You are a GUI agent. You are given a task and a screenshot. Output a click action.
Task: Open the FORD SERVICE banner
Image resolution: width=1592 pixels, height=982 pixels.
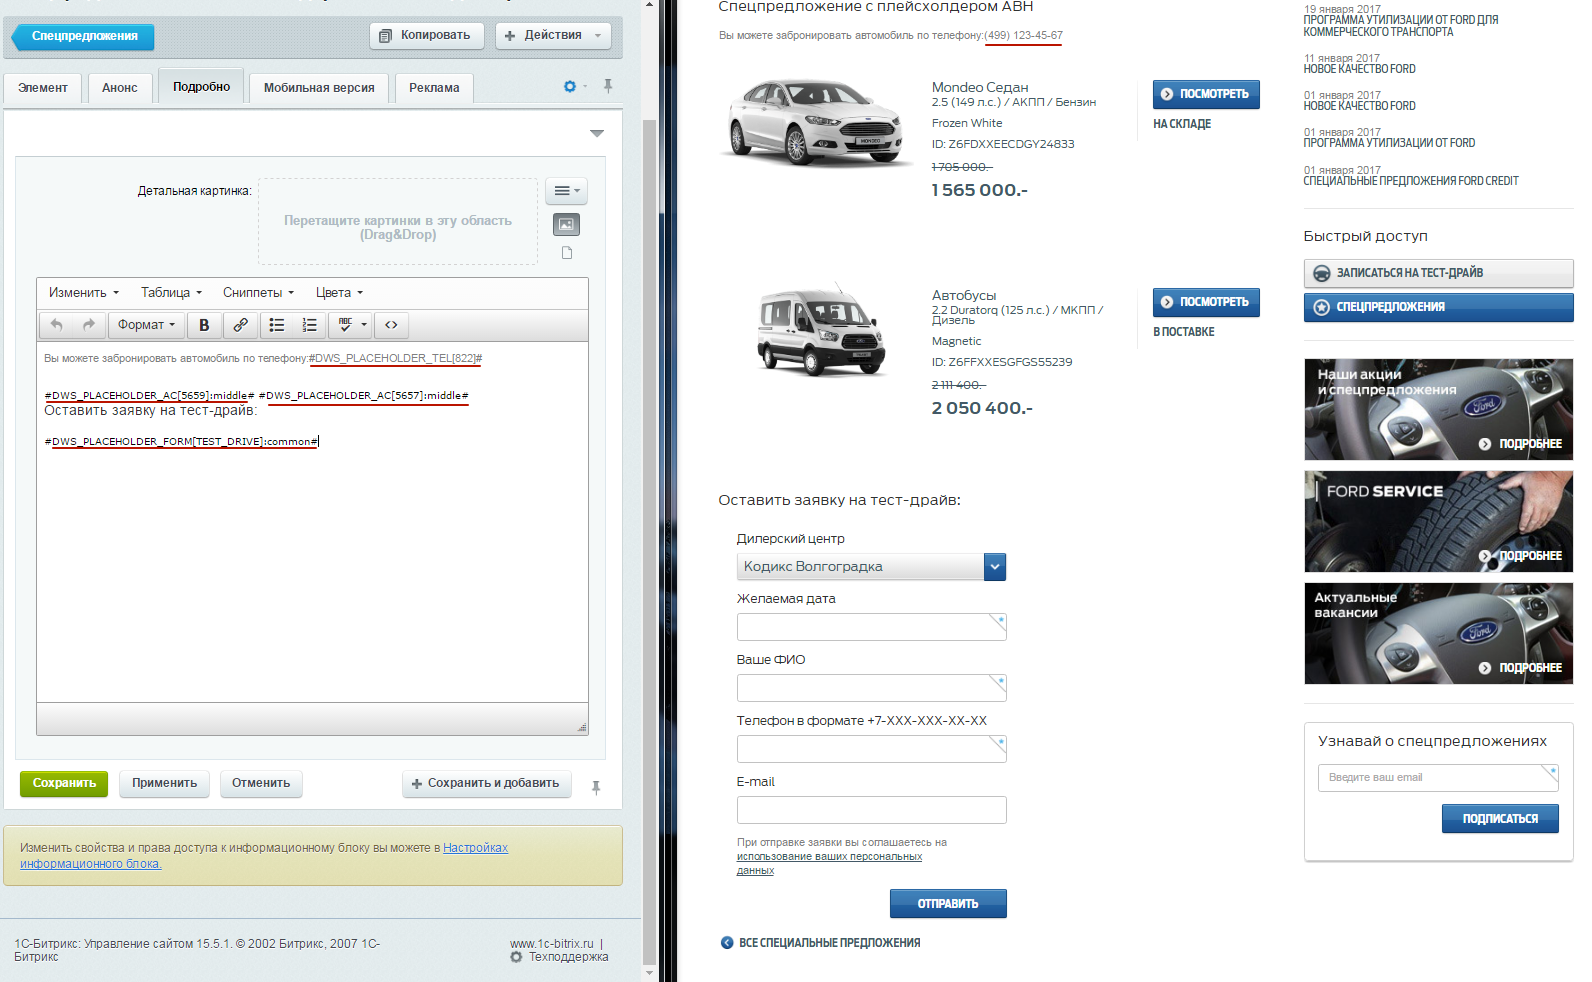click(x=1438, y=522)
